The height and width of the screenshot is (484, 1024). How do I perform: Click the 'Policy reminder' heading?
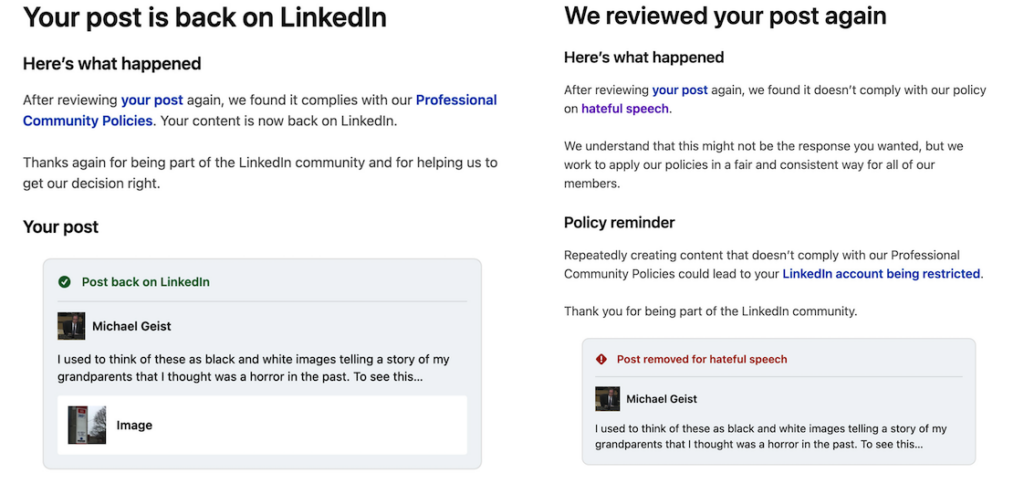tap(619, 223)
